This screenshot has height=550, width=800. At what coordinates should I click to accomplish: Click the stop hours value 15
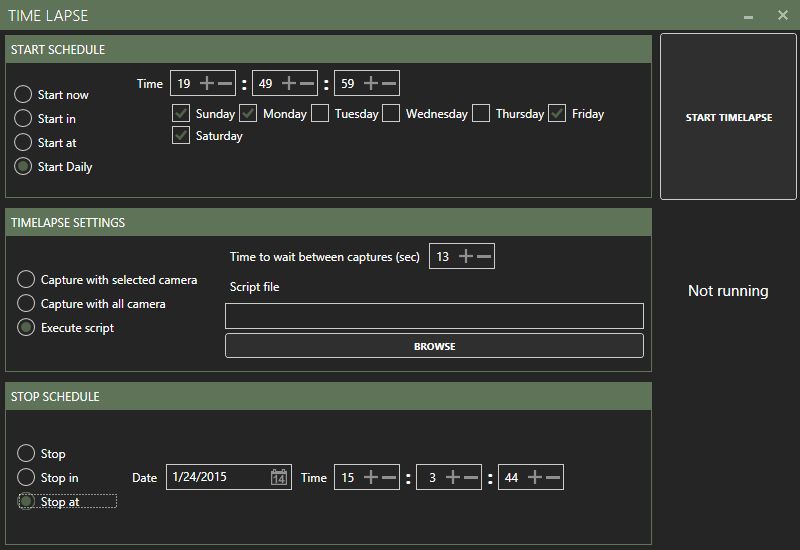348,477
